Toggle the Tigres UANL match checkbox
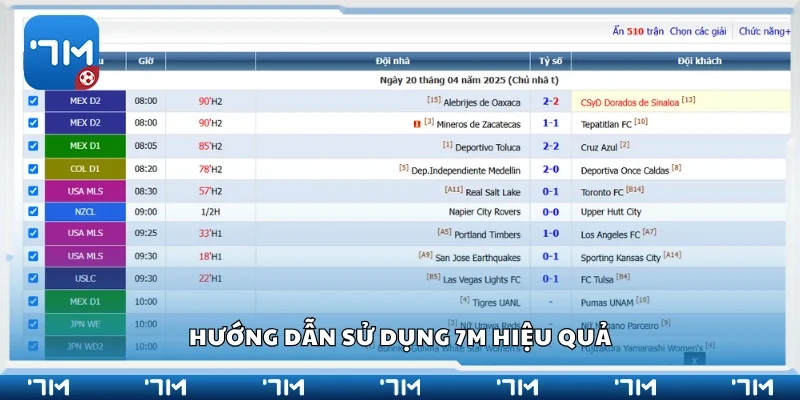 coord(33,301)
